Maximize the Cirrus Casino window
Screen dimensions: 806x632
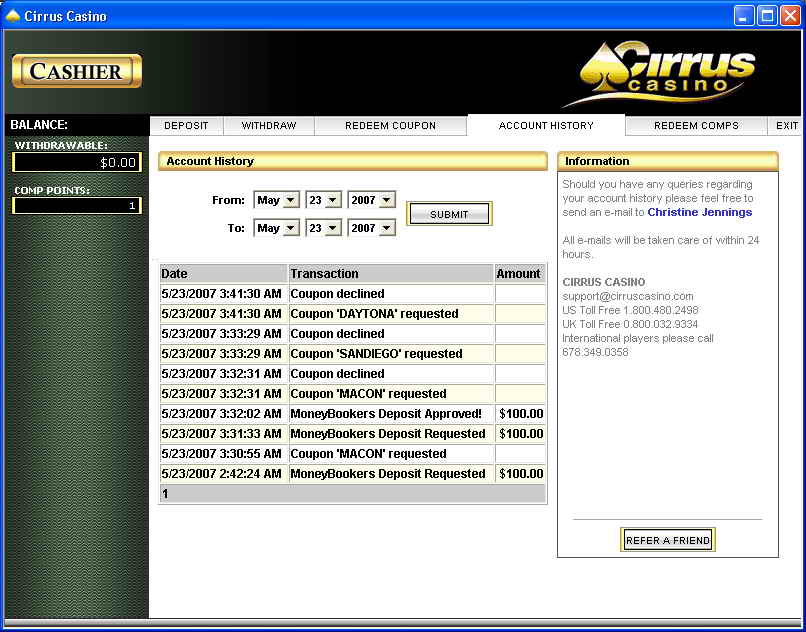(x=767, y=15)
